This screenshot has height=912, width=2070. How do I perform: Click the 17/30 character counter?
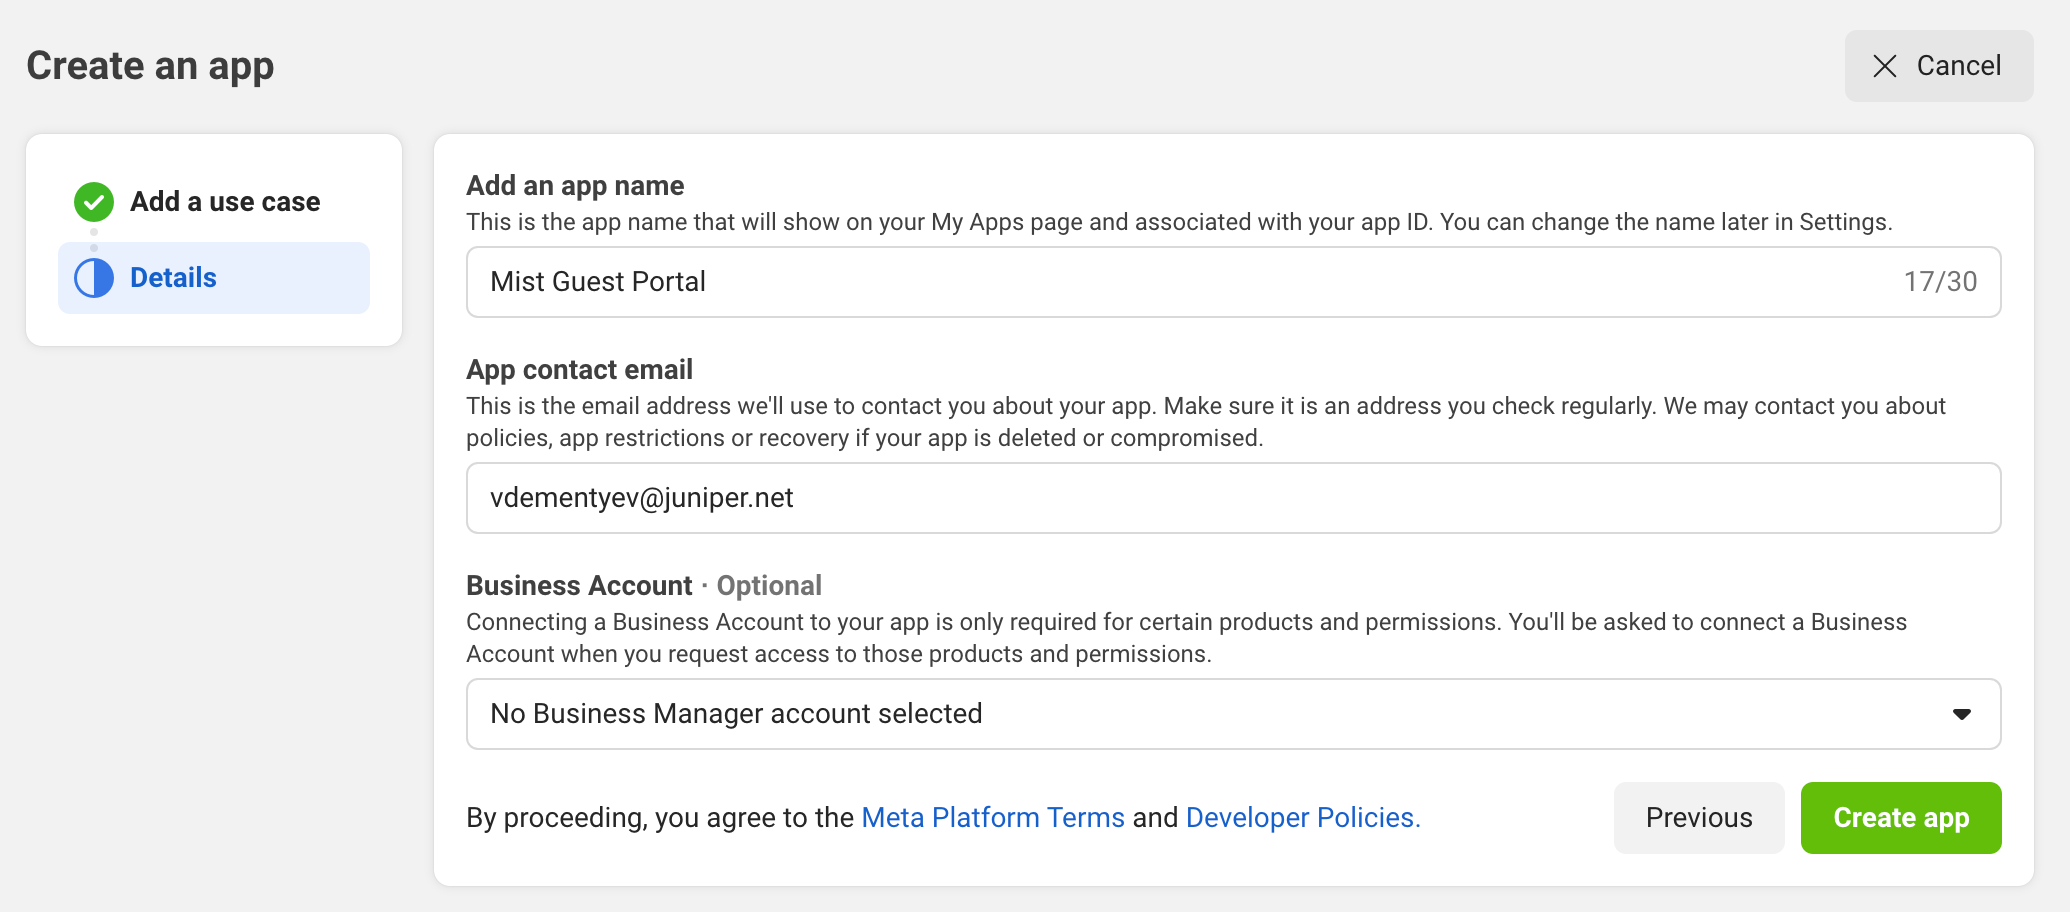1939,282
